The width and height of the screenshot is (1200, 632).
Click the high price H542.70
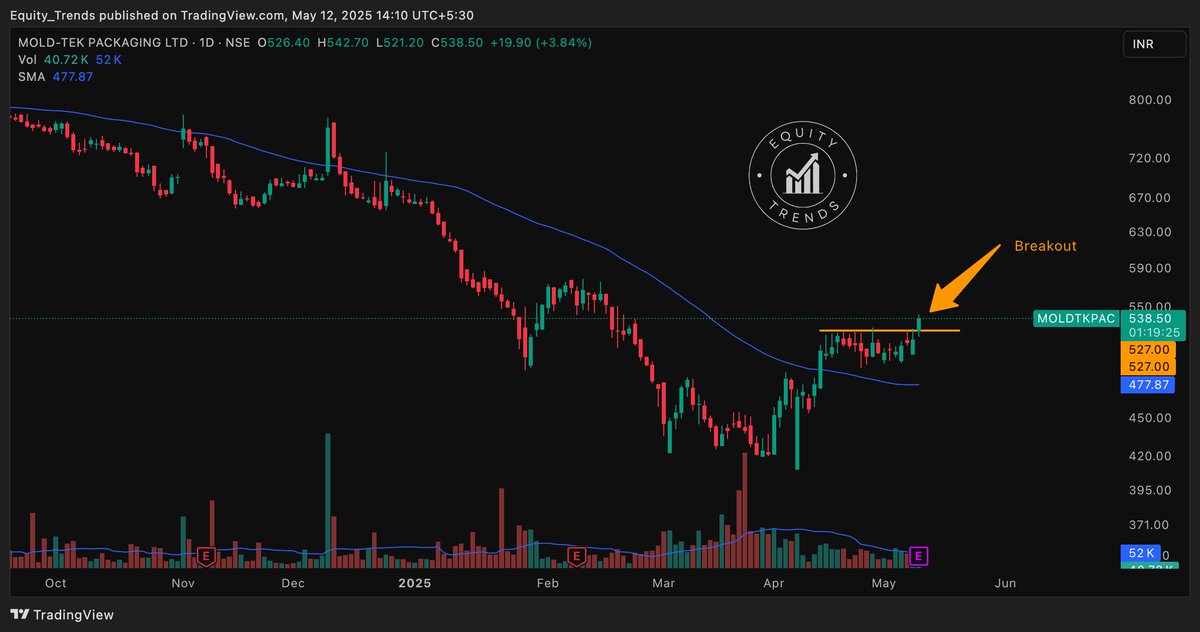point(343,43)
